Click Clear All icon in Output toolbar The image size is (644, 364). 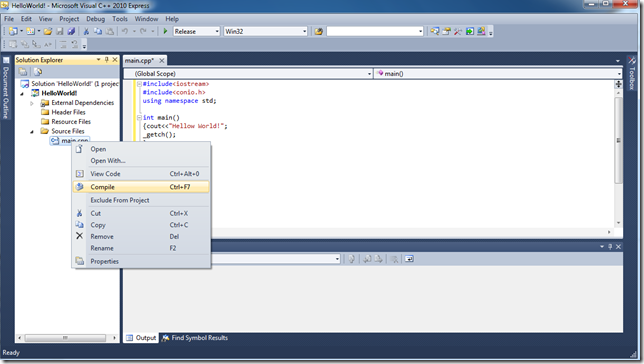click(x=394, y=259)
